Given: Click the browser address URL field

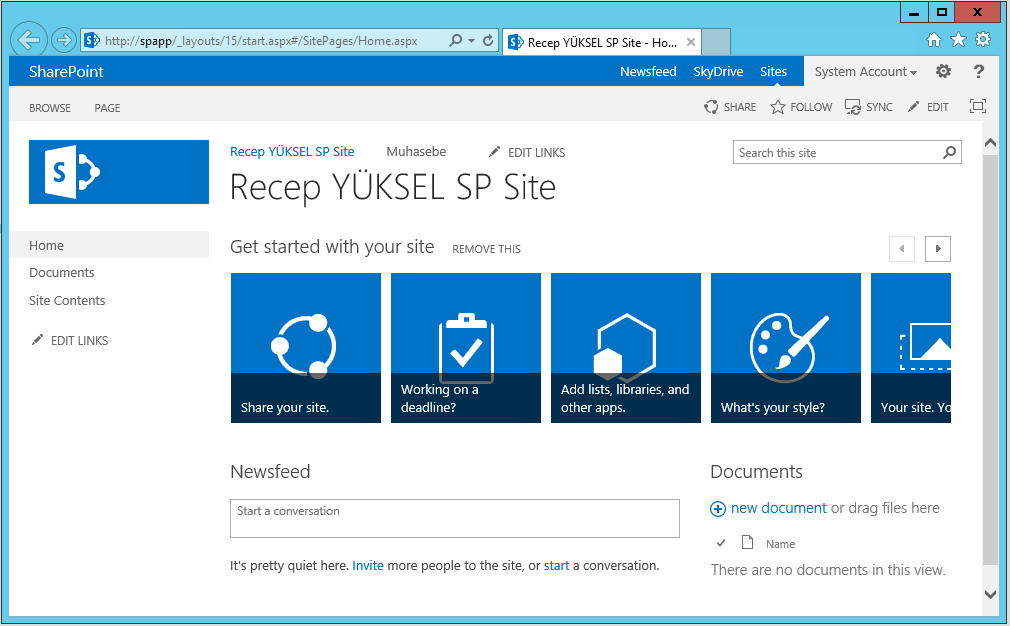Looking at the screenshot, I should [x=261, y=41].
